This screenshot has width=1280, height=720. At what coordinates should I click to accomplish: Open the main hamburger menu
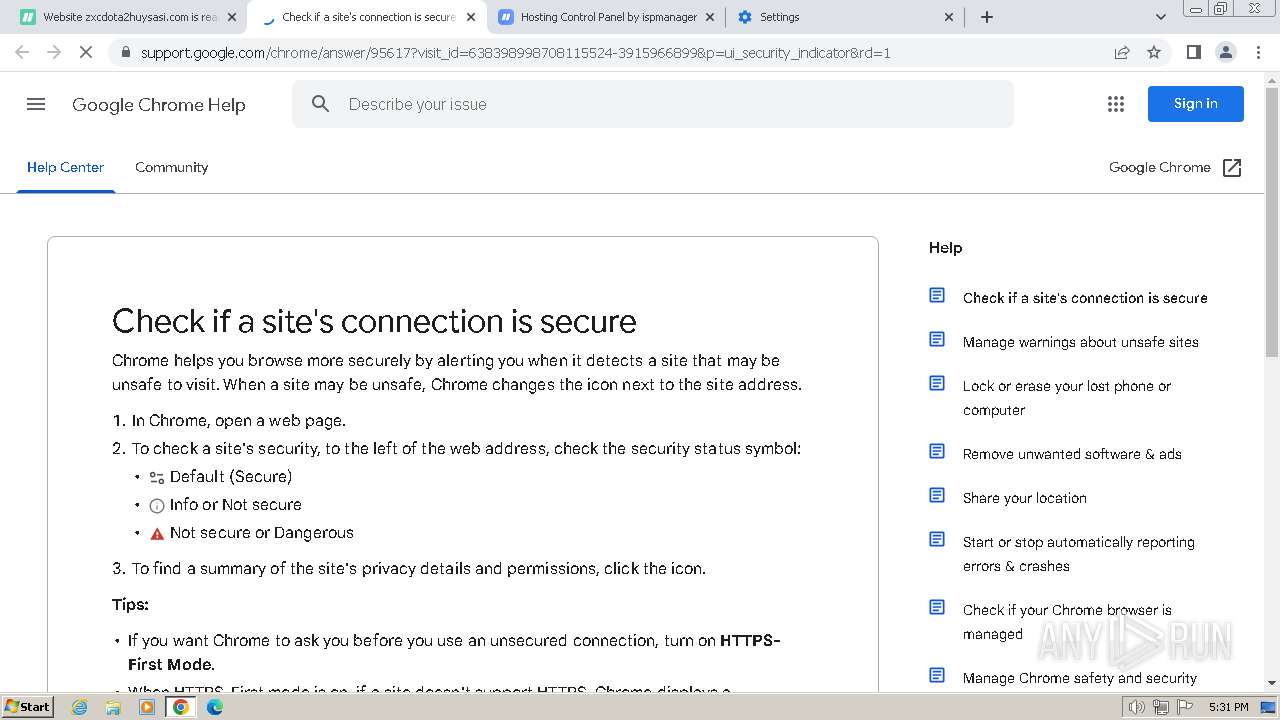click(x=36, y=104)
